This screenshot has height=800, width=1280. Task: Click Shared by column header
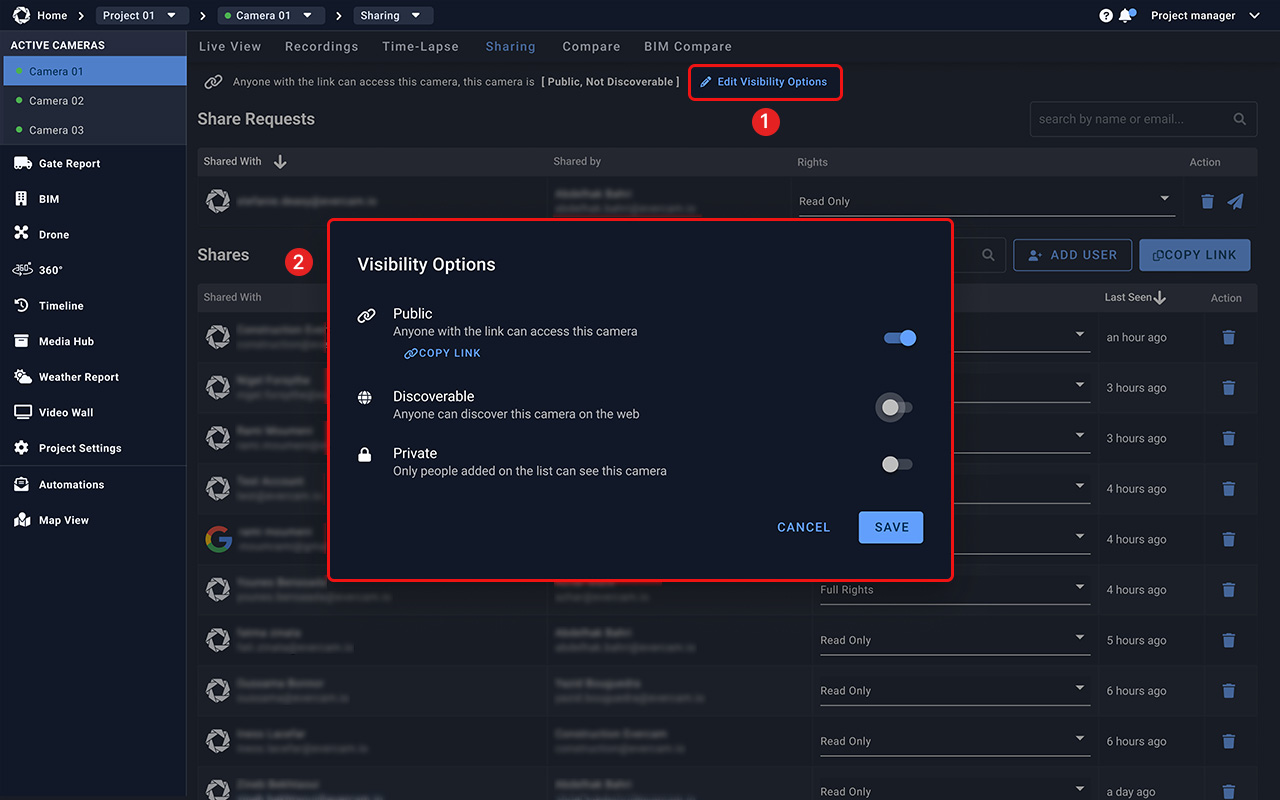(577, 161)
